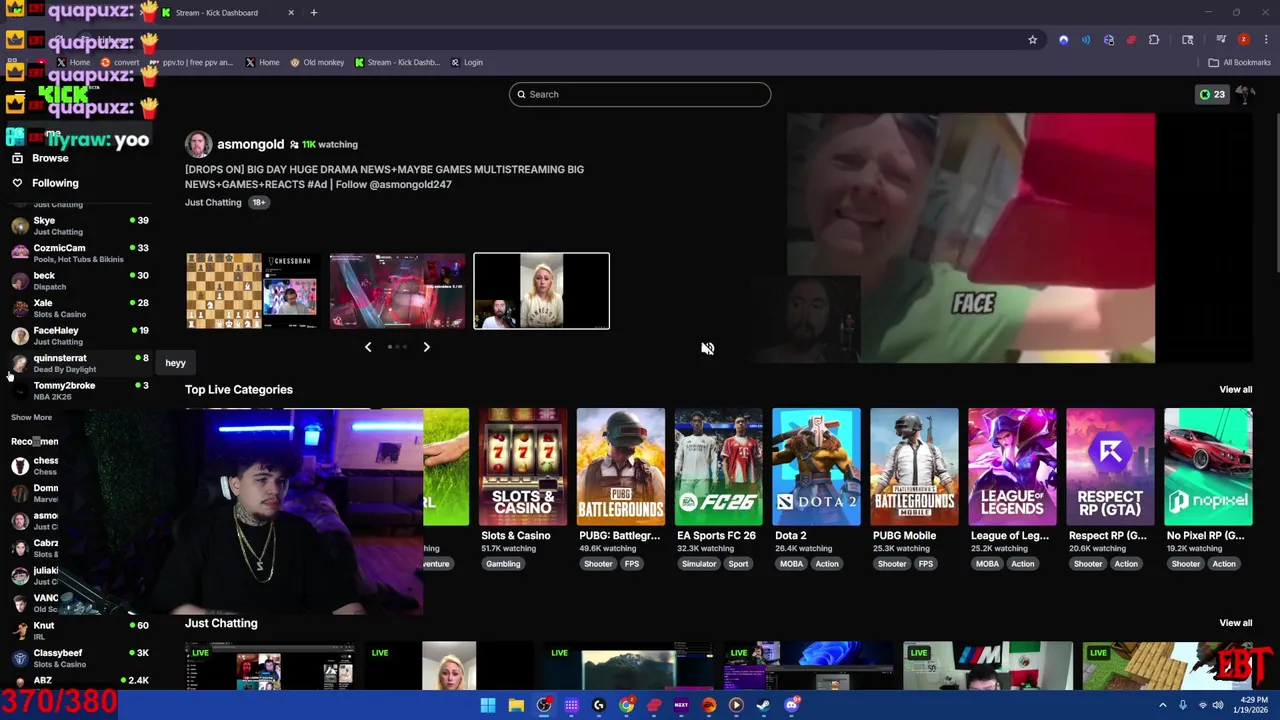The width and height of the screenshot is (1280, 720).
Task: Open the Respect RP (GTA) category card
Action: coord(1110,467)
